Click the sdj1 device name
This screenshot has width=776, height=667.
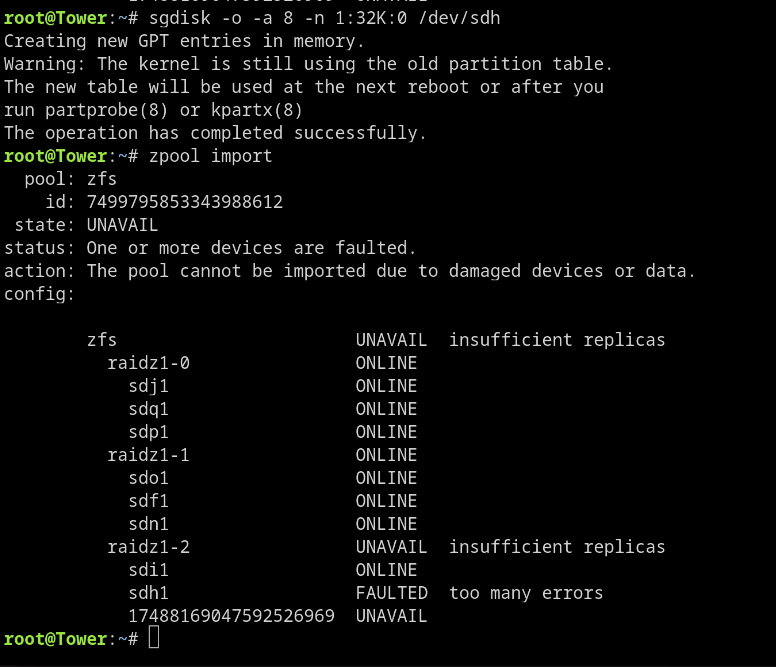[148, 386]
